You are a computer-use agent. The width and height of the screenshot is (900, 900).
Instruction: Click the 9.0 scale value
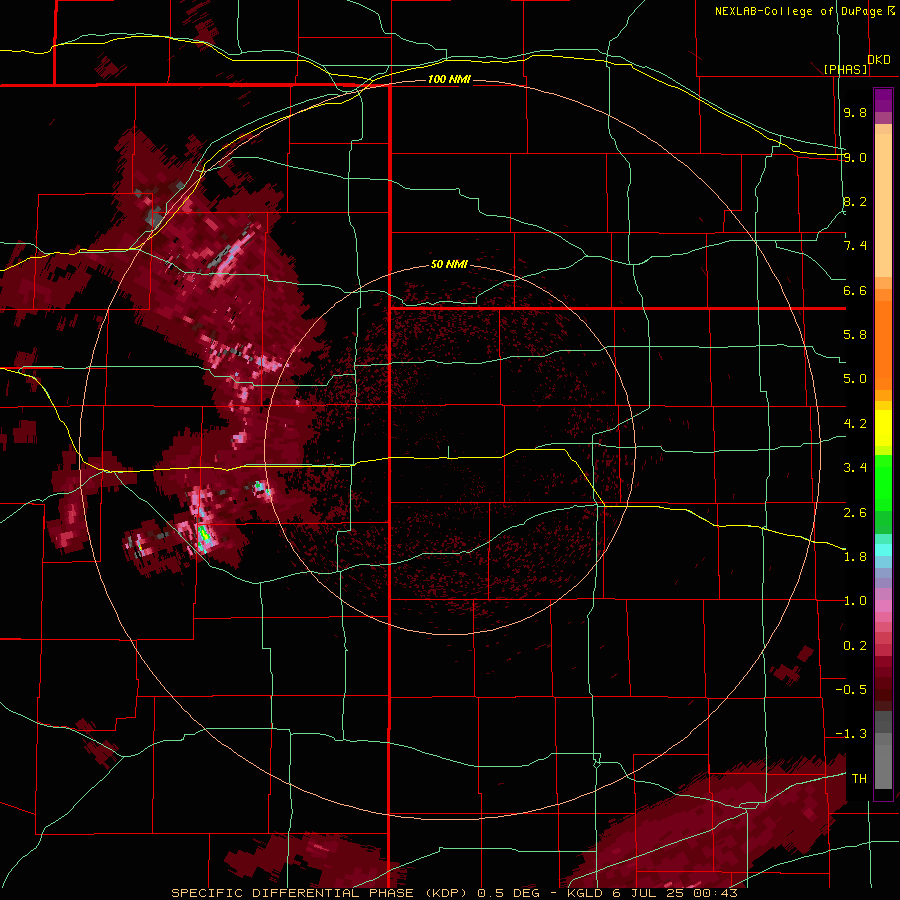[855, 157]
